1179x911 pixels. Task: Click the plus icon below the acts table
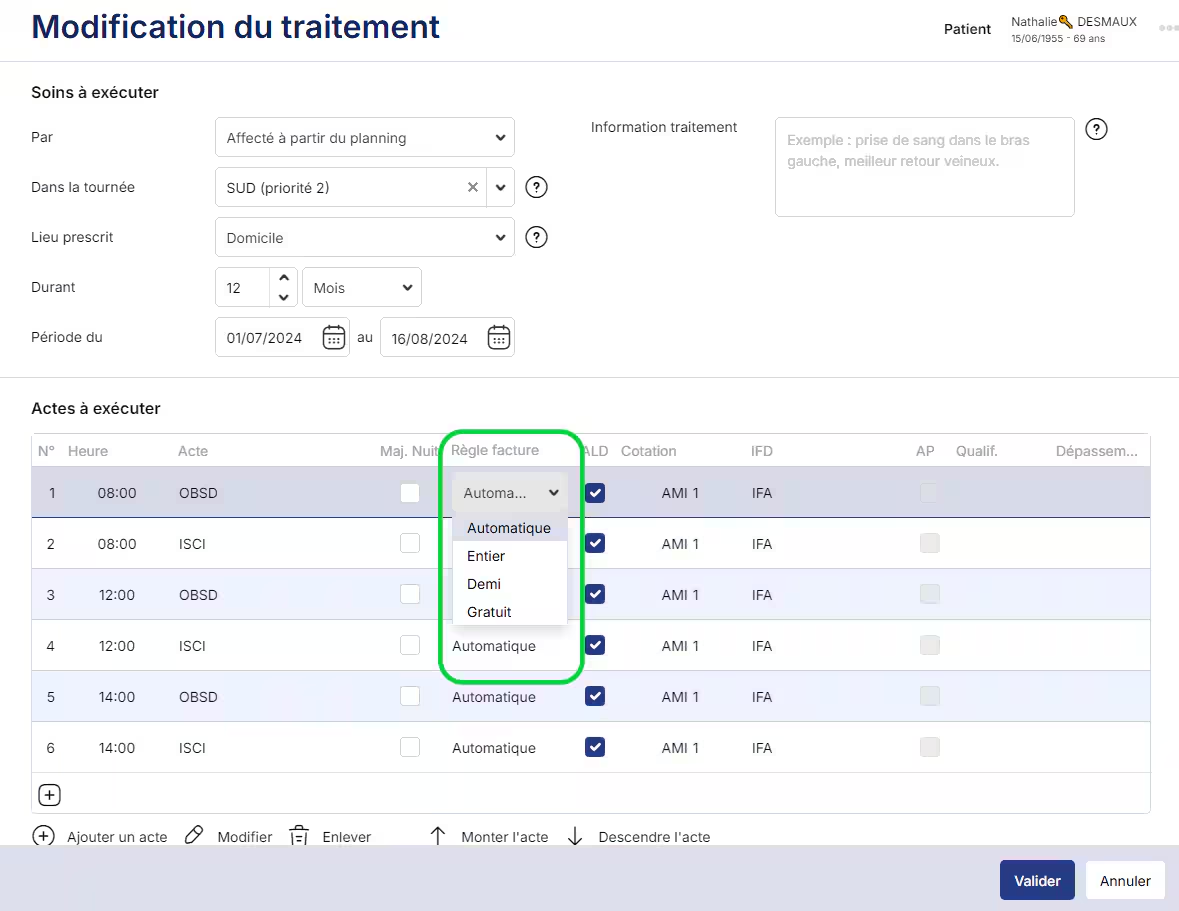click(49, 795)
